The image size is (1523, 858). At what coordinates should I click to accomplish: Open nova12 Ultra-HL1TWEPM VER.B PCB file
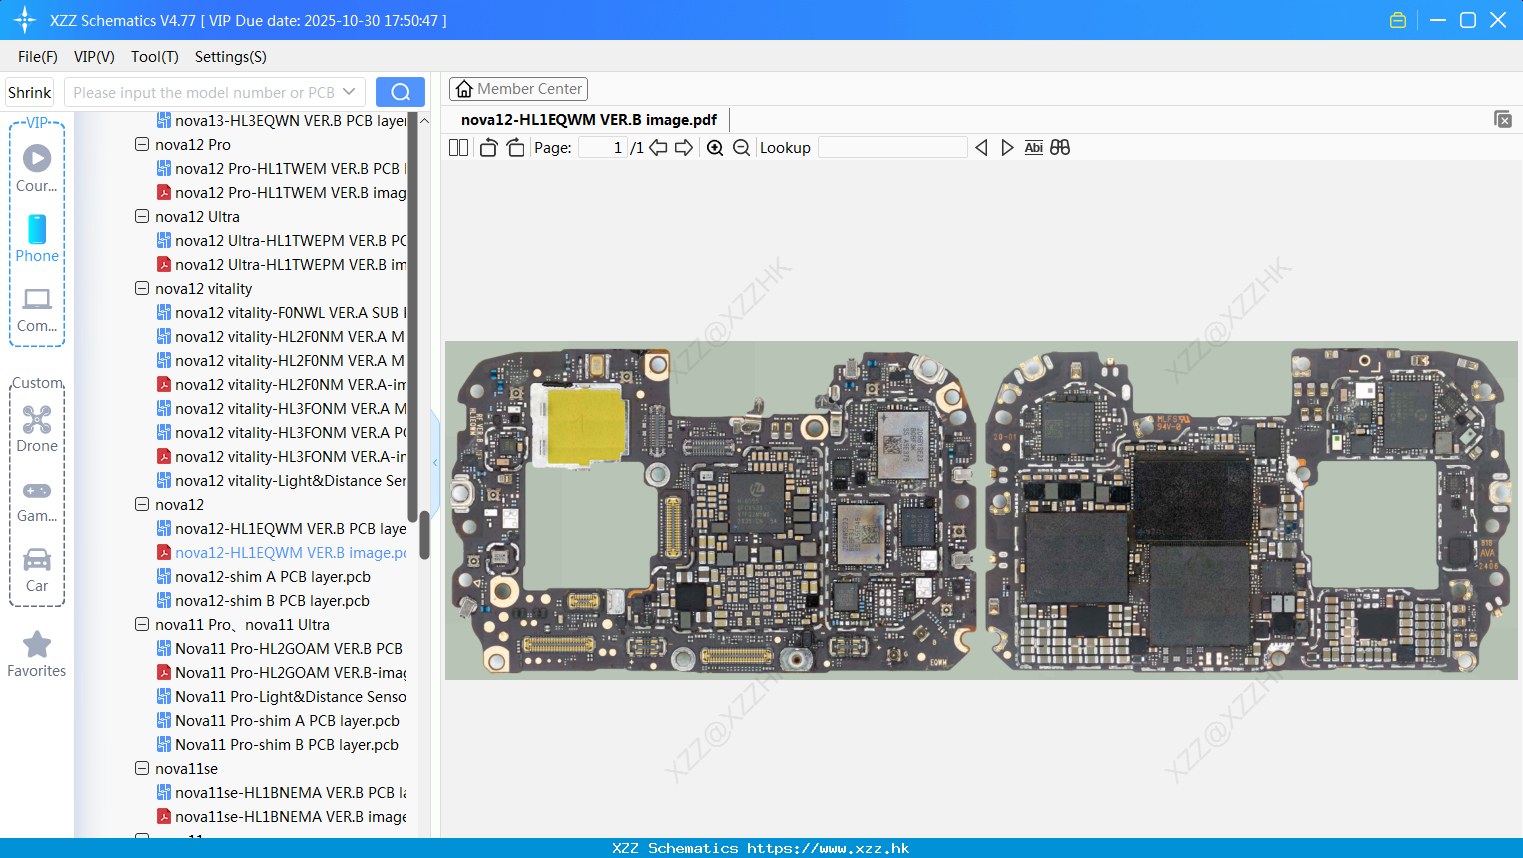pyautogui.click(x=282, y=240)
